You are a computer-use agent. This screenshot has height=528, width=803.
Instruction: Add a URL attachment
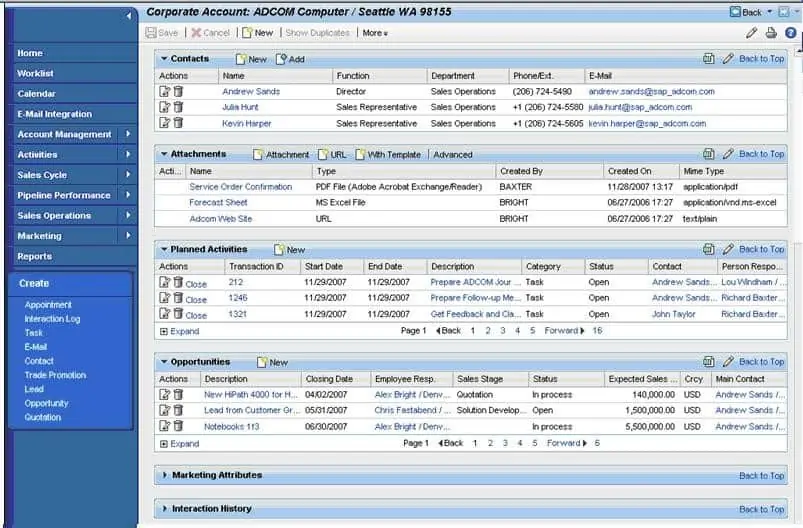(x=332, y=154)
